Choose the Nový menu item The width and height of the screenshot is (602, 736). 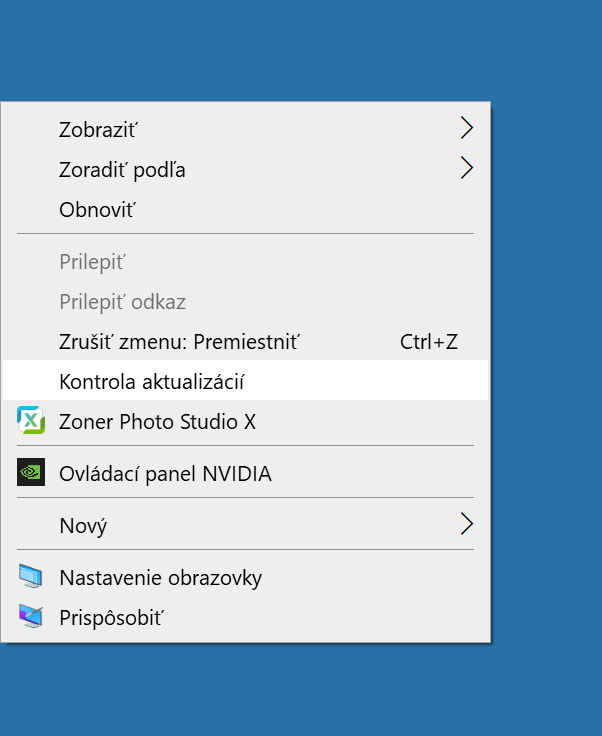click(83, 526)
